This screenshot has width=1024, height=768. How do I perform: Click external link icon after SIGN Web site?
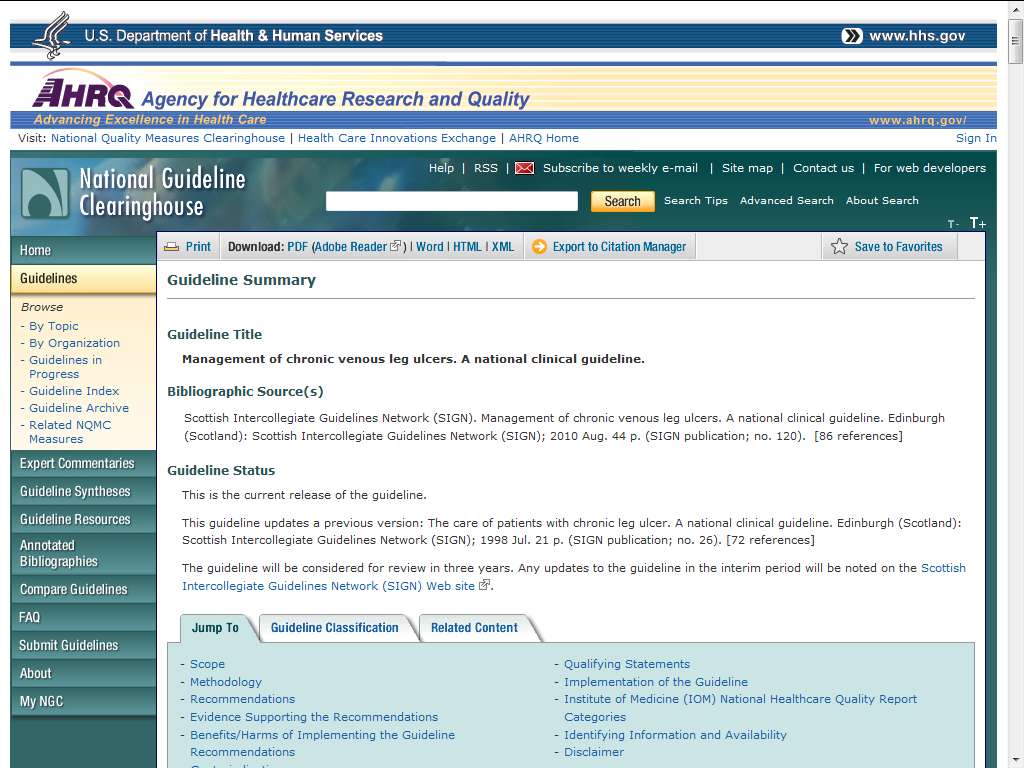484,585
